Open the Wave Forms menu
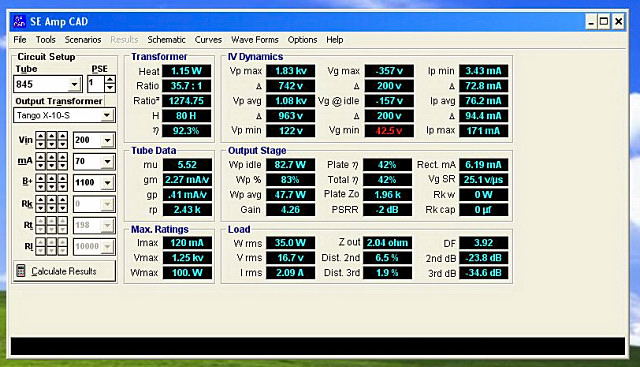The image size is (640, 367). coord(255,40)
